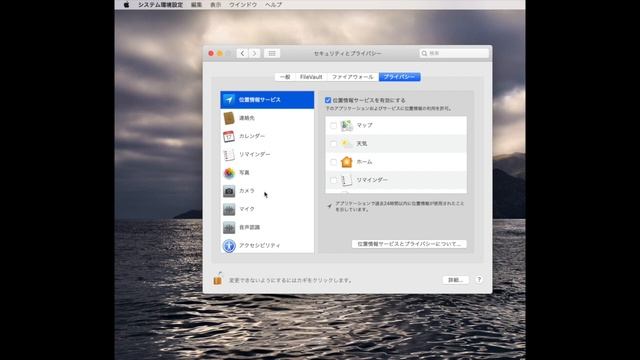This screenshot has height=360, width=640.
Task: Enable location checkbox for リマインダー app row
Action: [333, 180]
